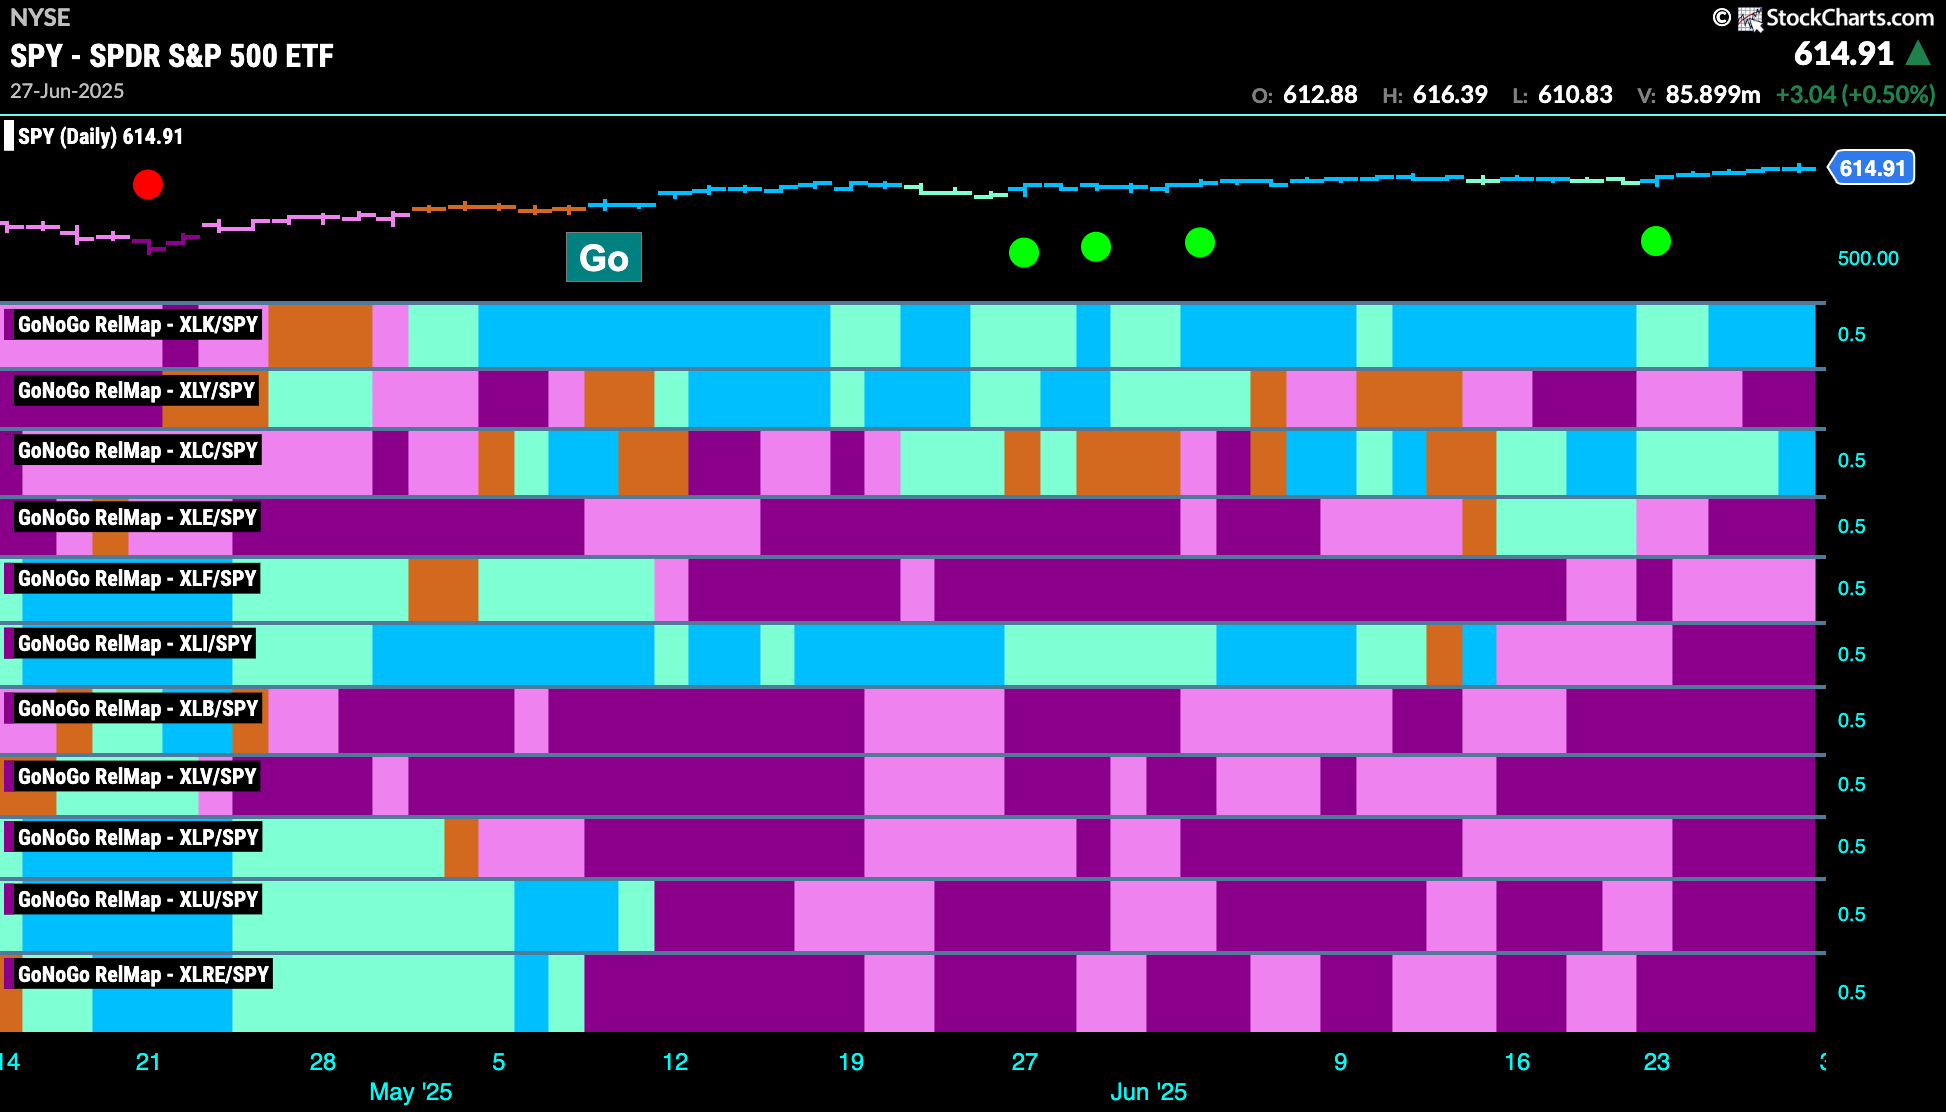Click the "500.00" price axis label

1868,258
